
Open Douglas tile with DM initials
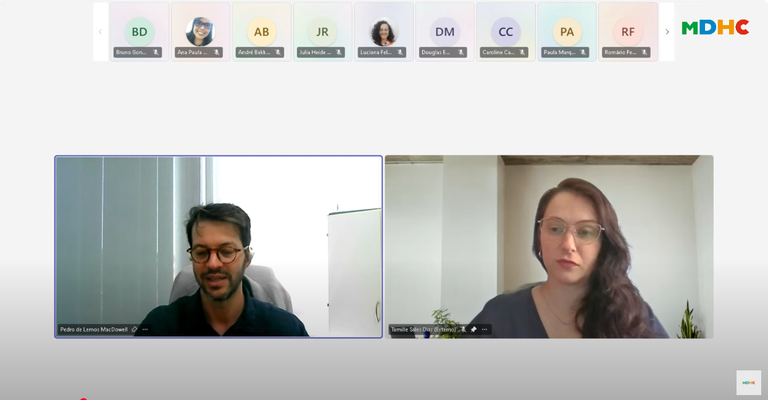[445, 32]
